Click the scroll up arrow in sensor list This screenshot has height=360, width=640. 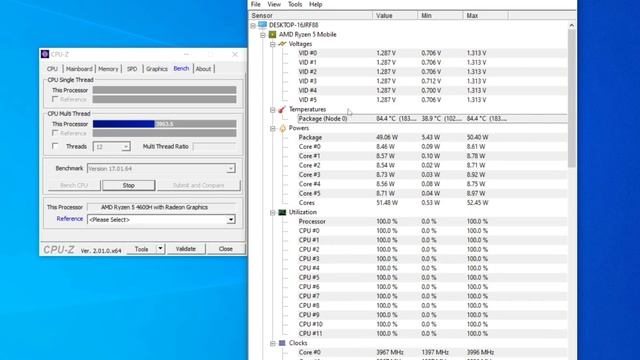571,25
